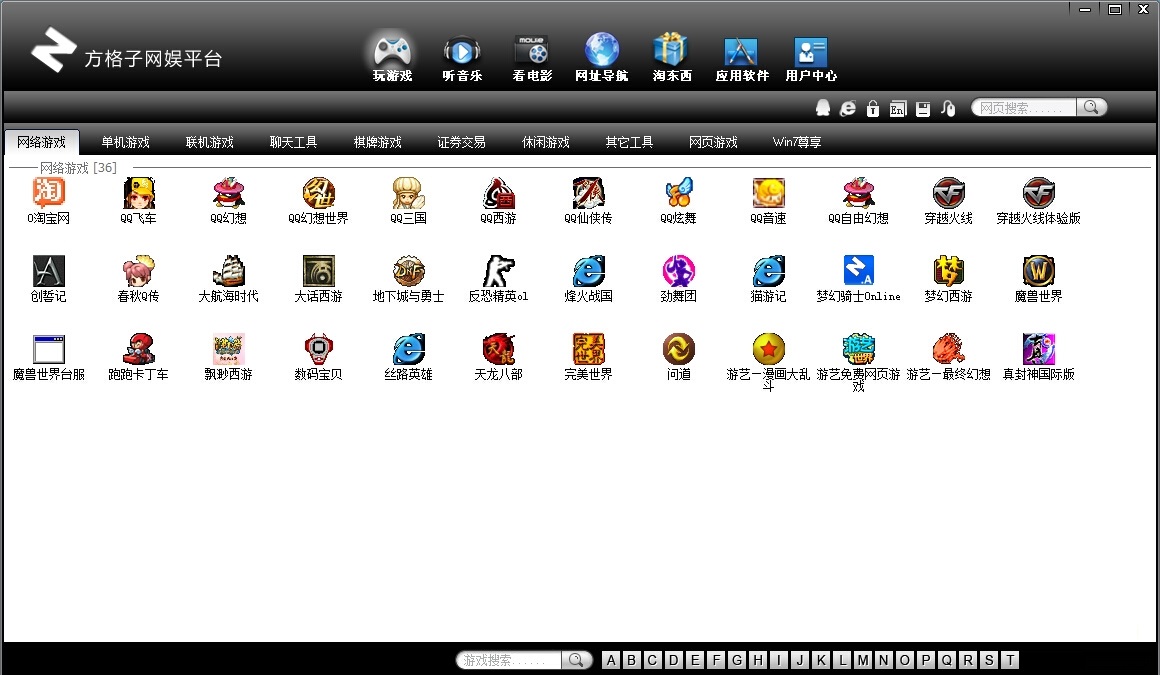Filter games by letter M

pyautogui.click(x=863, y=660)
